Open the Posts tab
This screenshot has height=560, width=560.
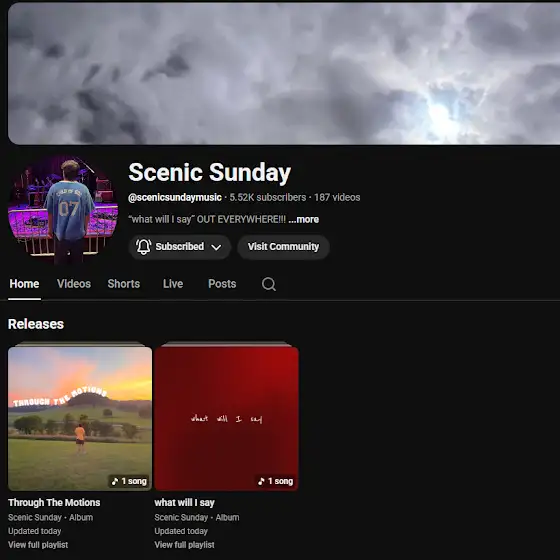point(222,284)
